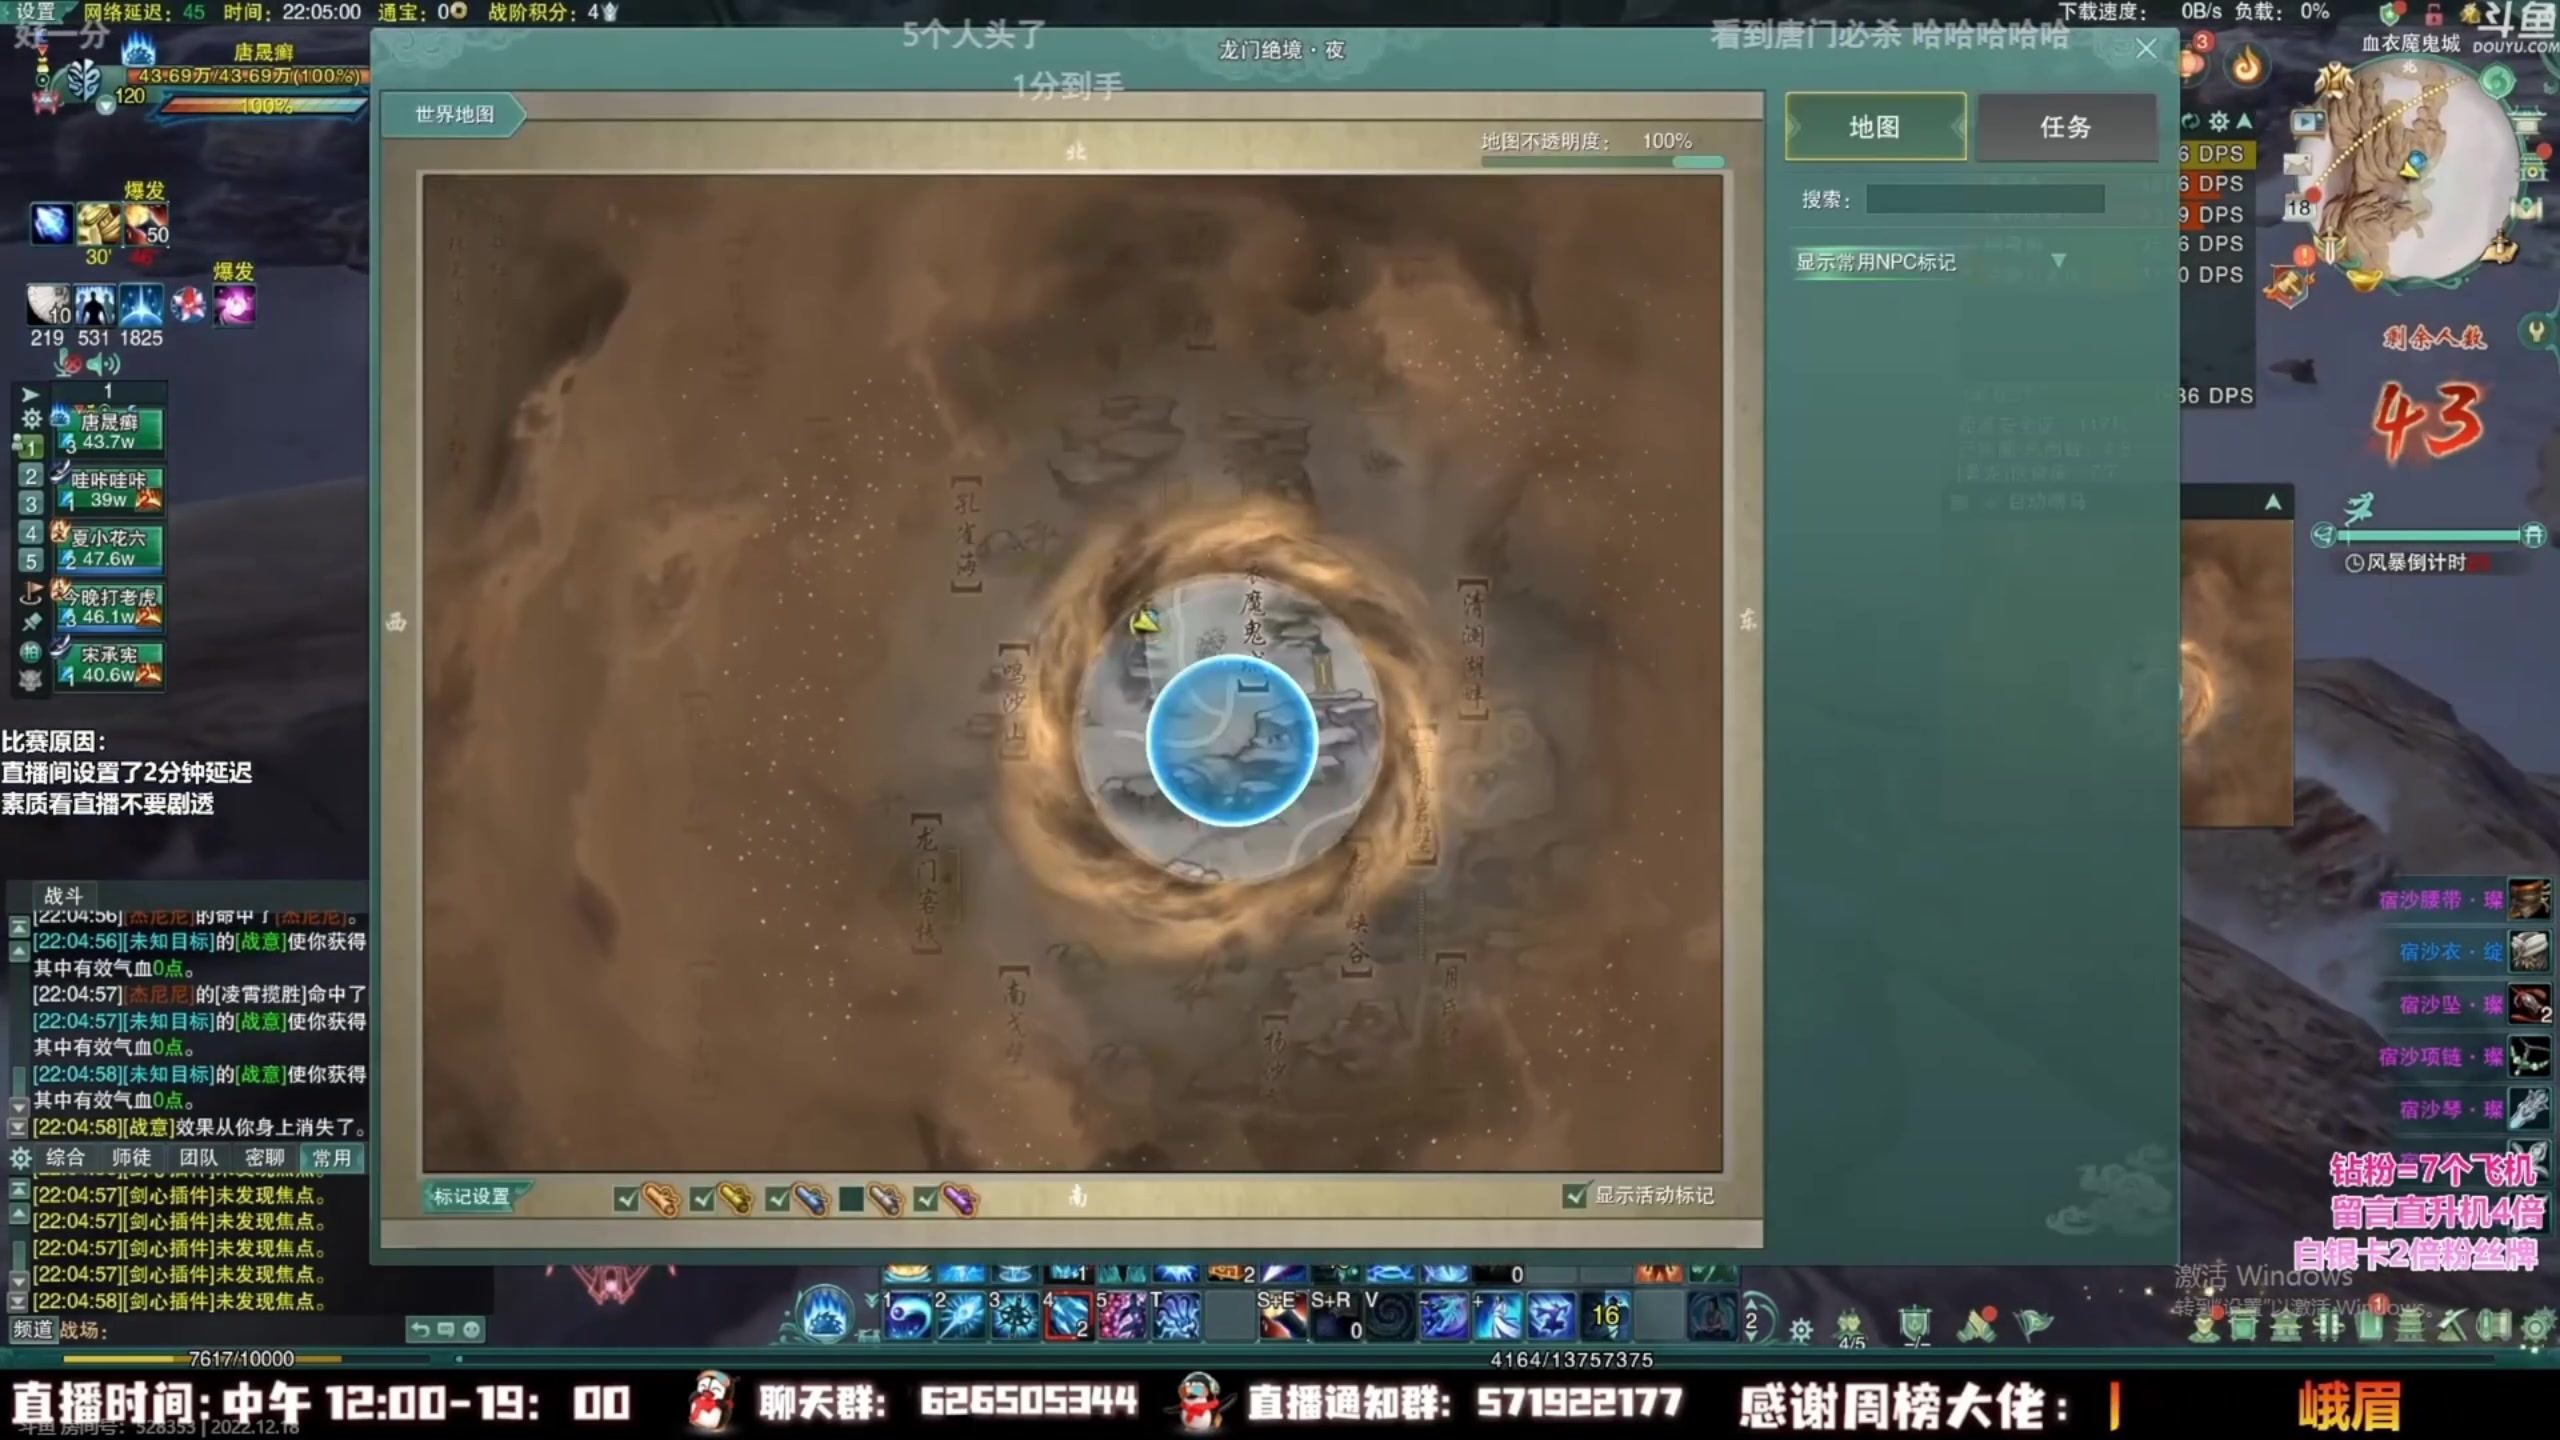
Task: Toggle the orange scroll marker checkbox
Action: click(x=627, y=1198)
